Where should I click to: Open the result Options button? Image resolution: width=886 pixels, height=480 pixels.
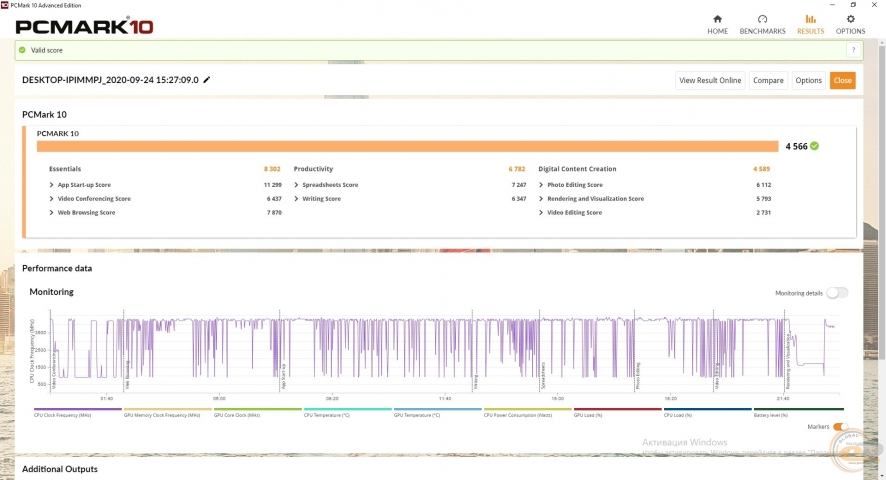pyautogui.click(x=808, y=80)
